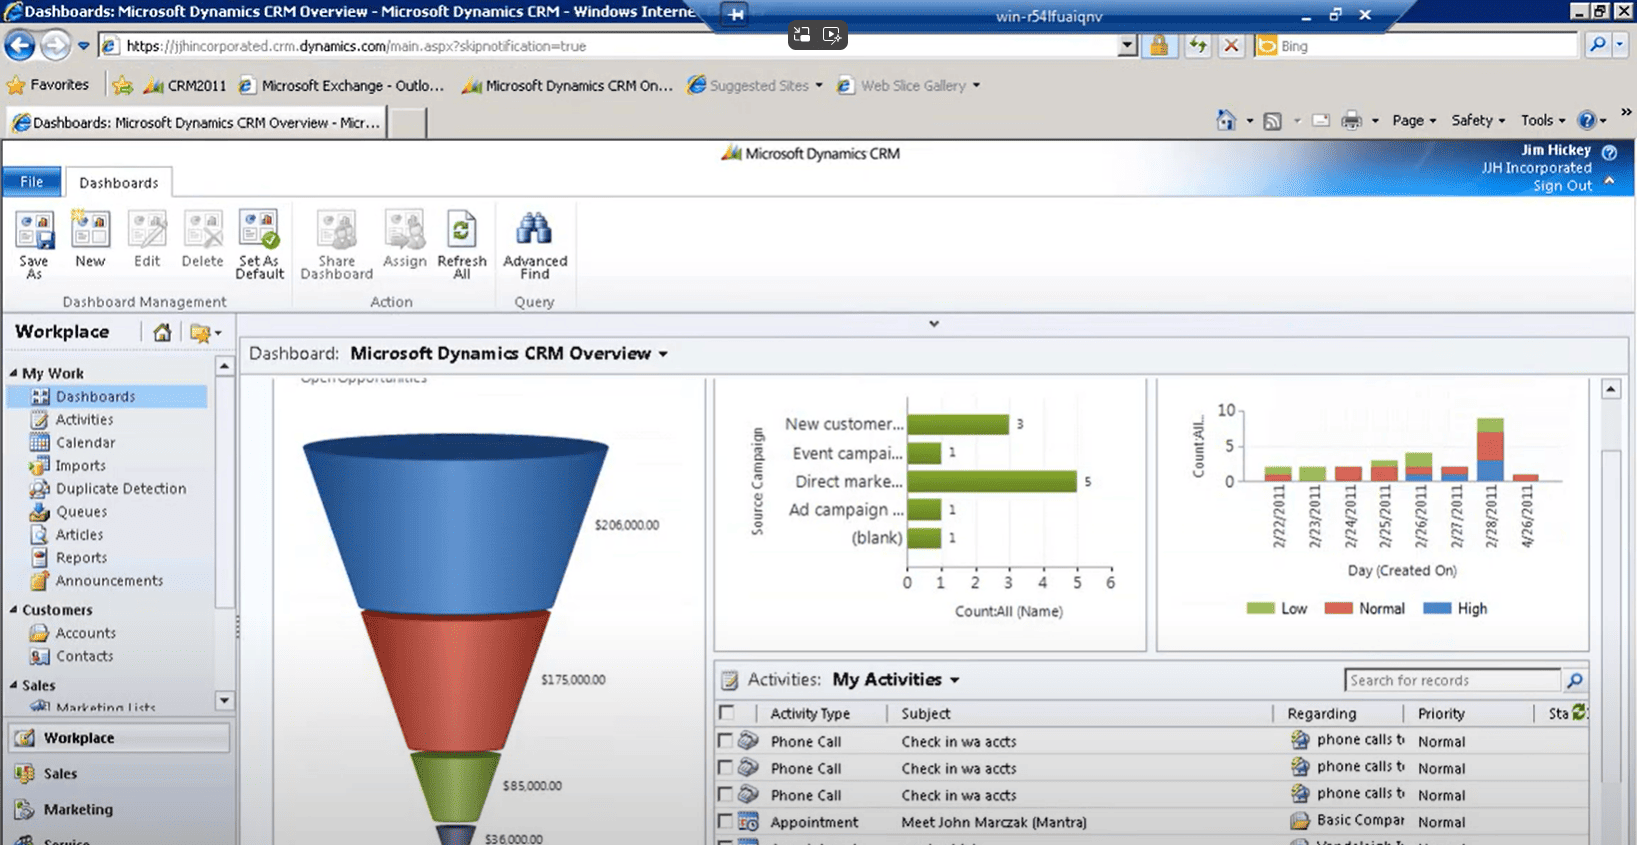This screenshot has height=845, width=1637.
Task: Open the File tab
Action: (32, 182)
